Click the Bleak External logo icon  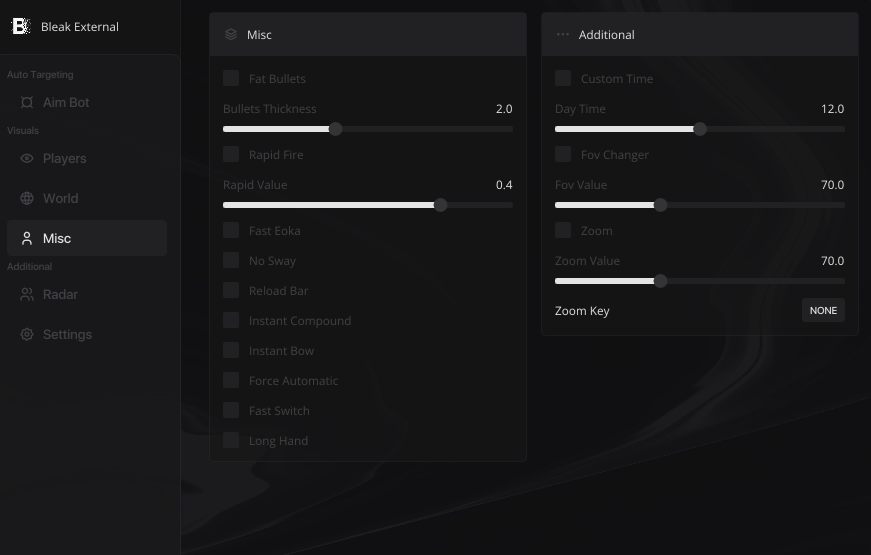tap(21, 27)
